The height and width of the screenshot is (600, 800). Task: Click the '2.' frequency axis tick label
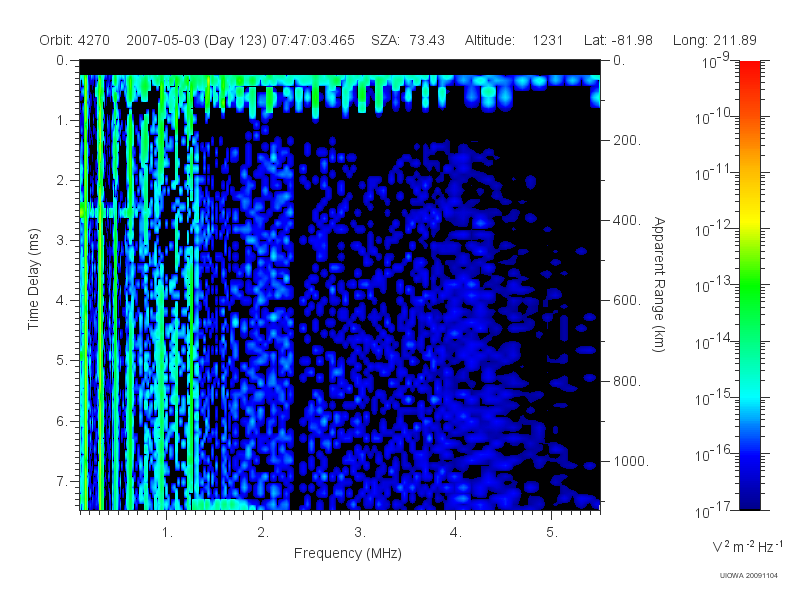263,533
